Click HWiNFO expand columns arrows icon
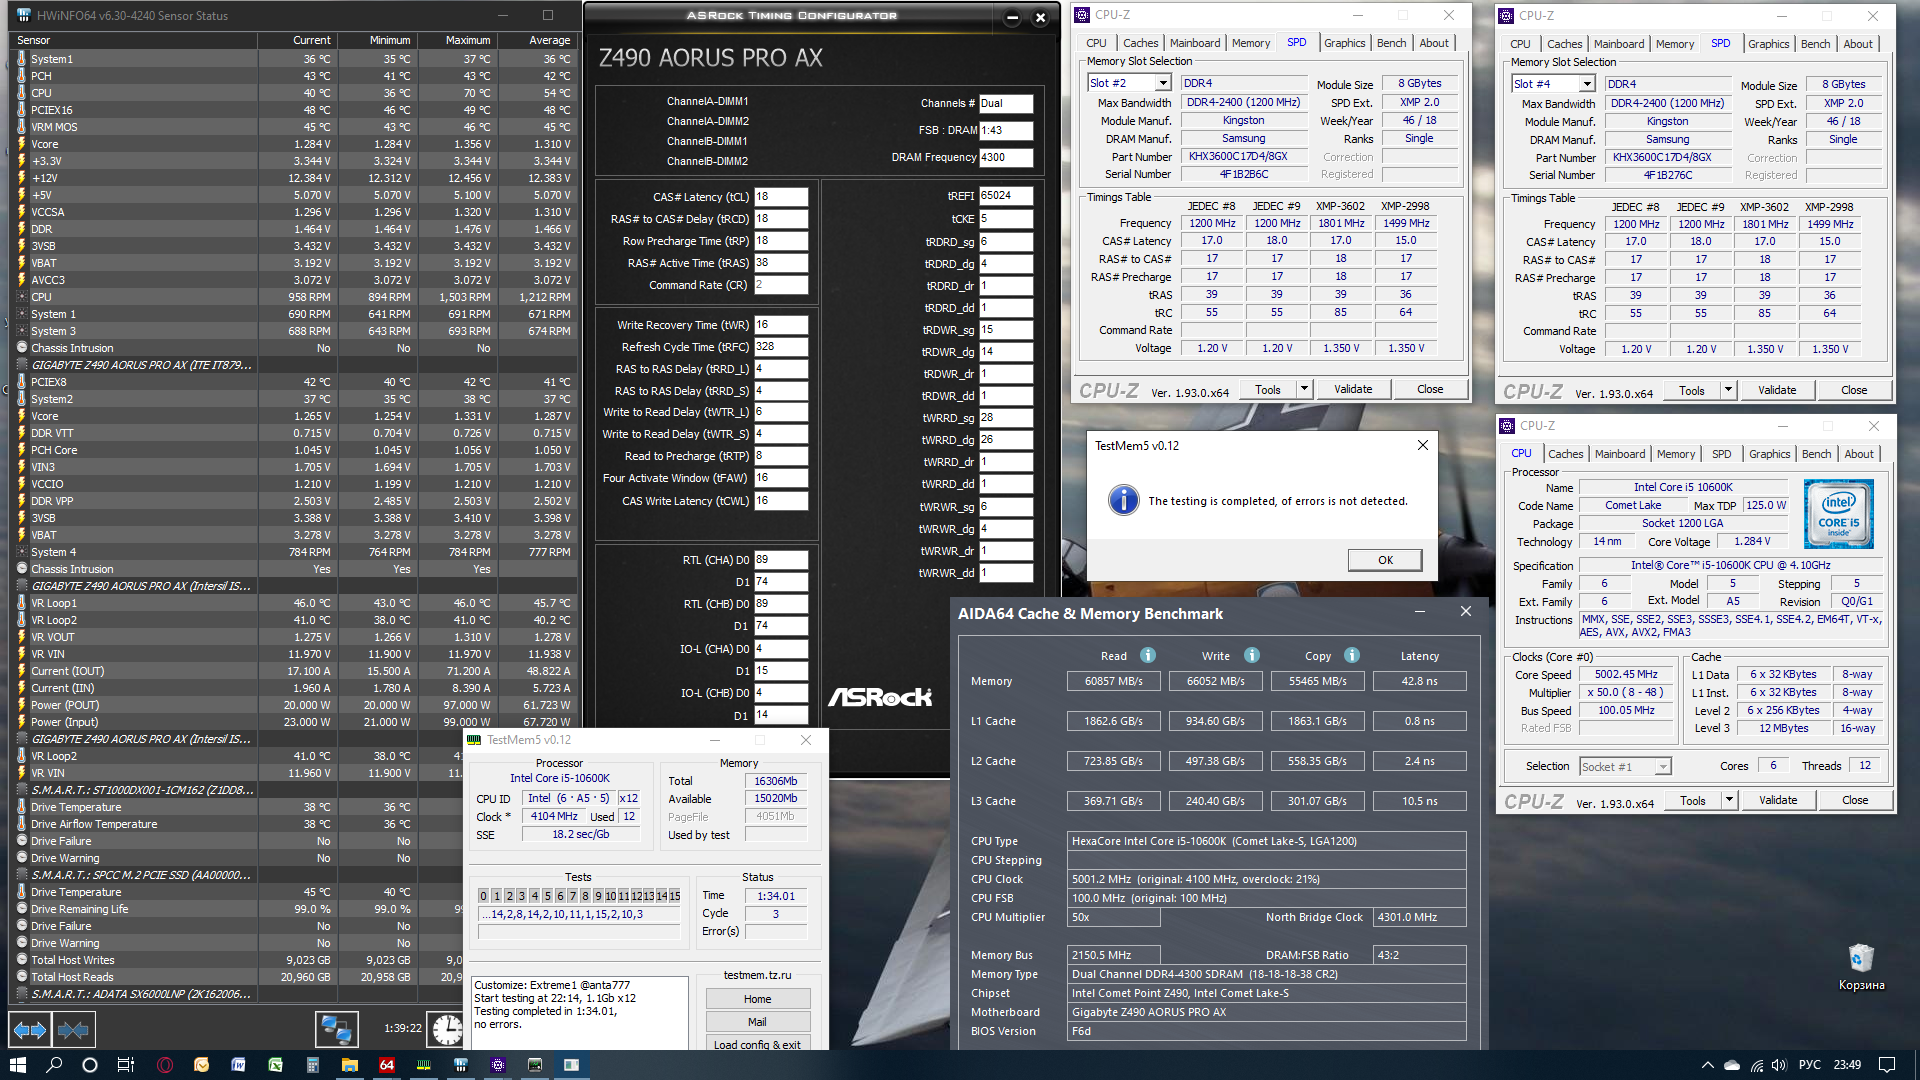1920x1080 pixels. pos(29,1028)
